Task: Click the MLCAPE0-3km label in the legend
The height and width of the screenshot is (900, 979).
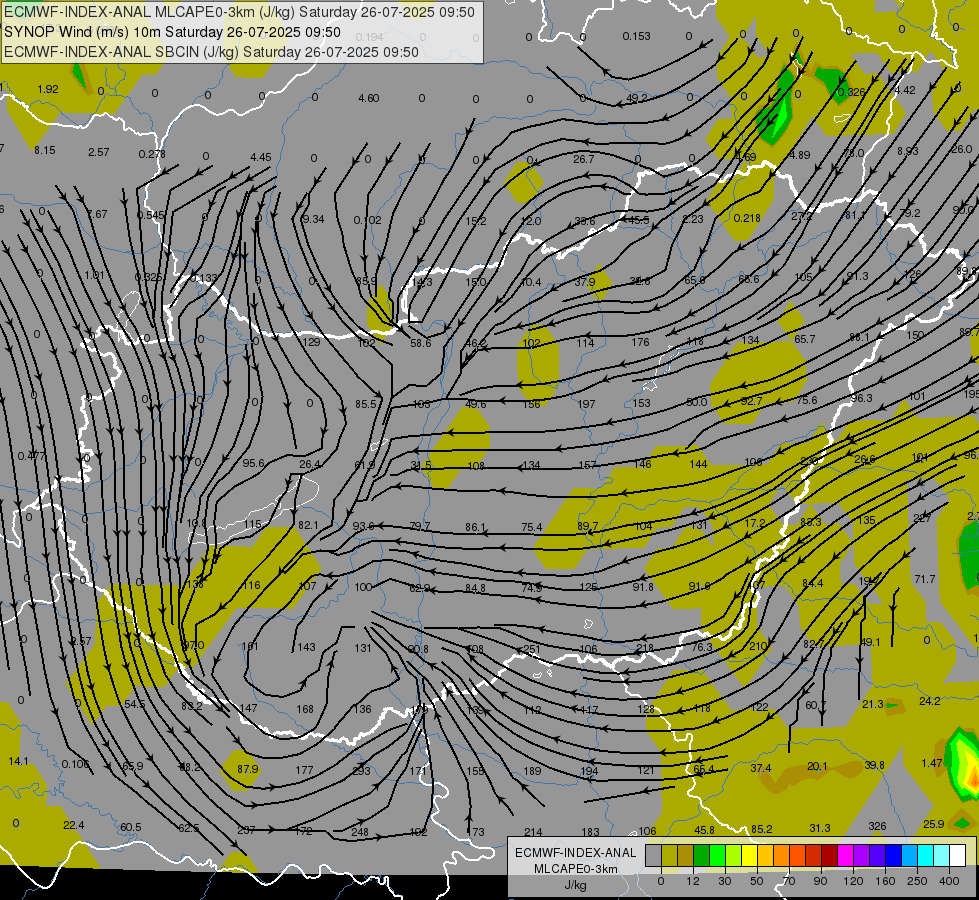Action: (576, 869)
